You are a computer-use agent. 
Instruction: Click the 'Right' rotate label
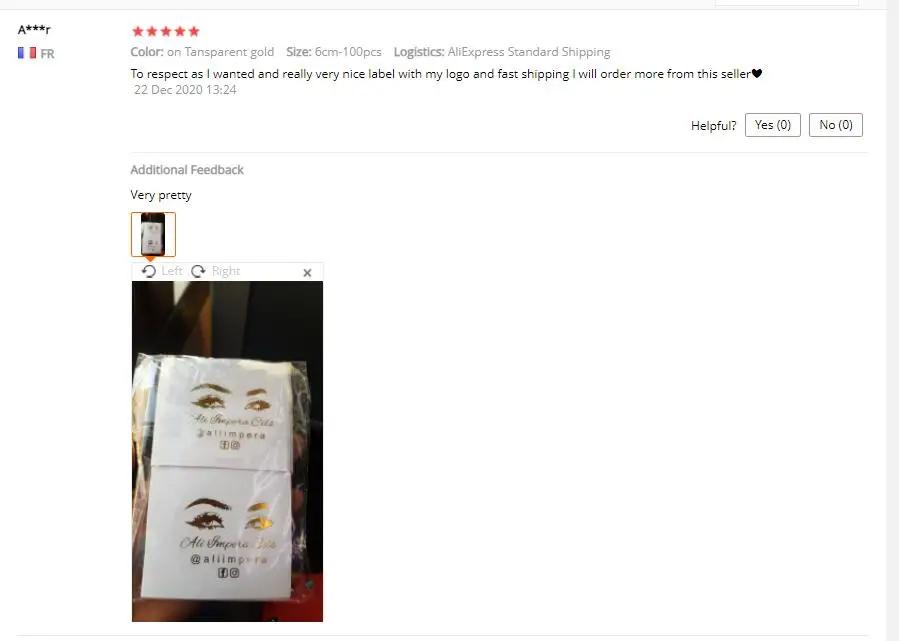[x=226, y=271]
